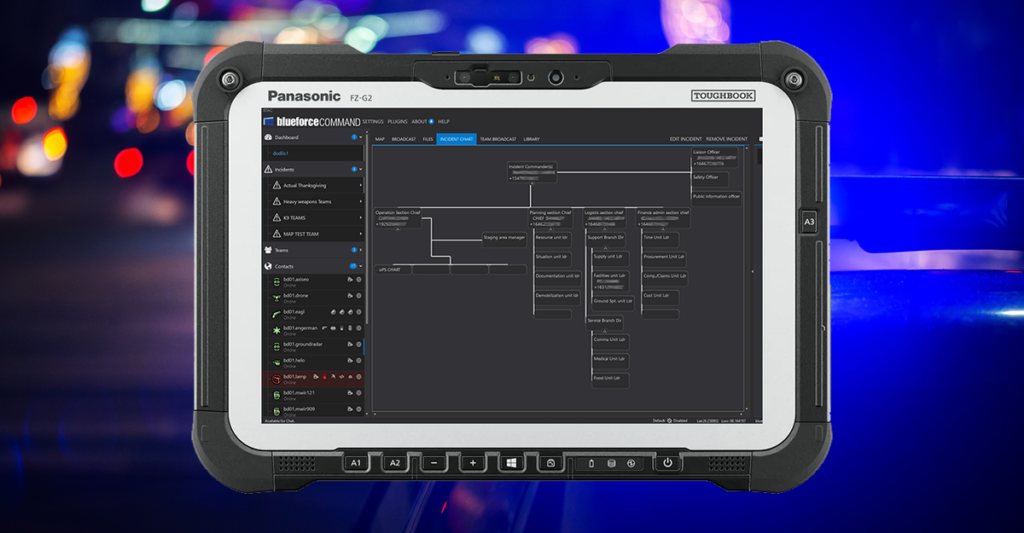
Task: Select the Incident Commander(s) chart node
Action: (532, 172)
